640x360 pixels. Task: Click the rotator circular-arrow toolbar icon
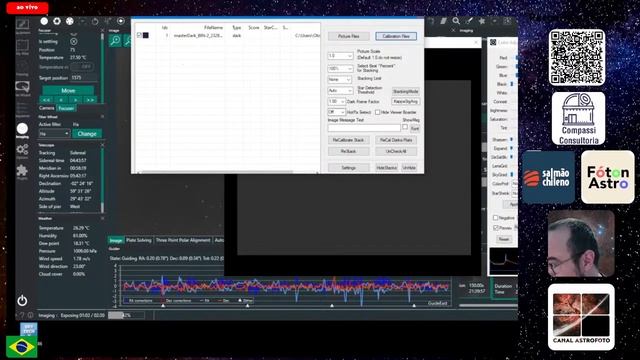click(x=95, y=21)
